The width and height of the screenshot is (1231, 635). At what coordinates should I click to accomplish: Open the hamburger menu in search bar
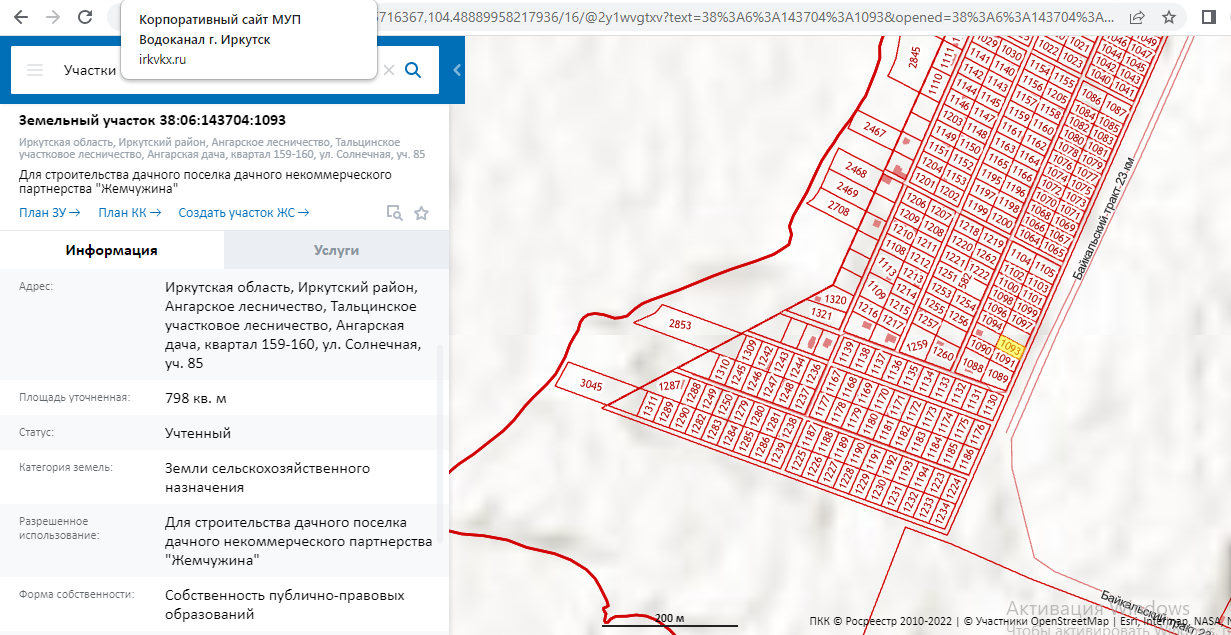tap(35, 70)
